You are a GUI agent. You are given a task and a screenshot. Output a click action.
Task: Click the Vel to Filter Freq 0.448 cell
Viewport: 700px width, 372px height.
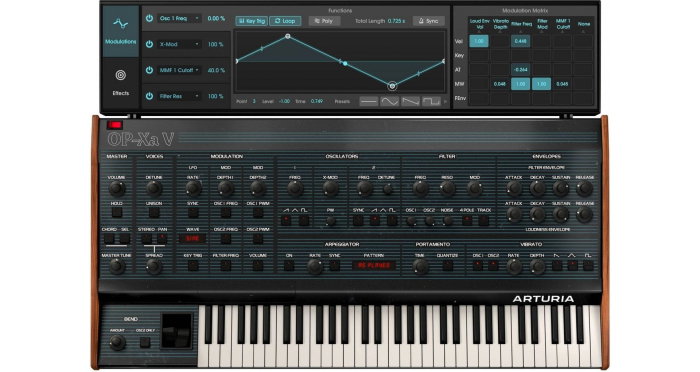[x=520, y=41]
